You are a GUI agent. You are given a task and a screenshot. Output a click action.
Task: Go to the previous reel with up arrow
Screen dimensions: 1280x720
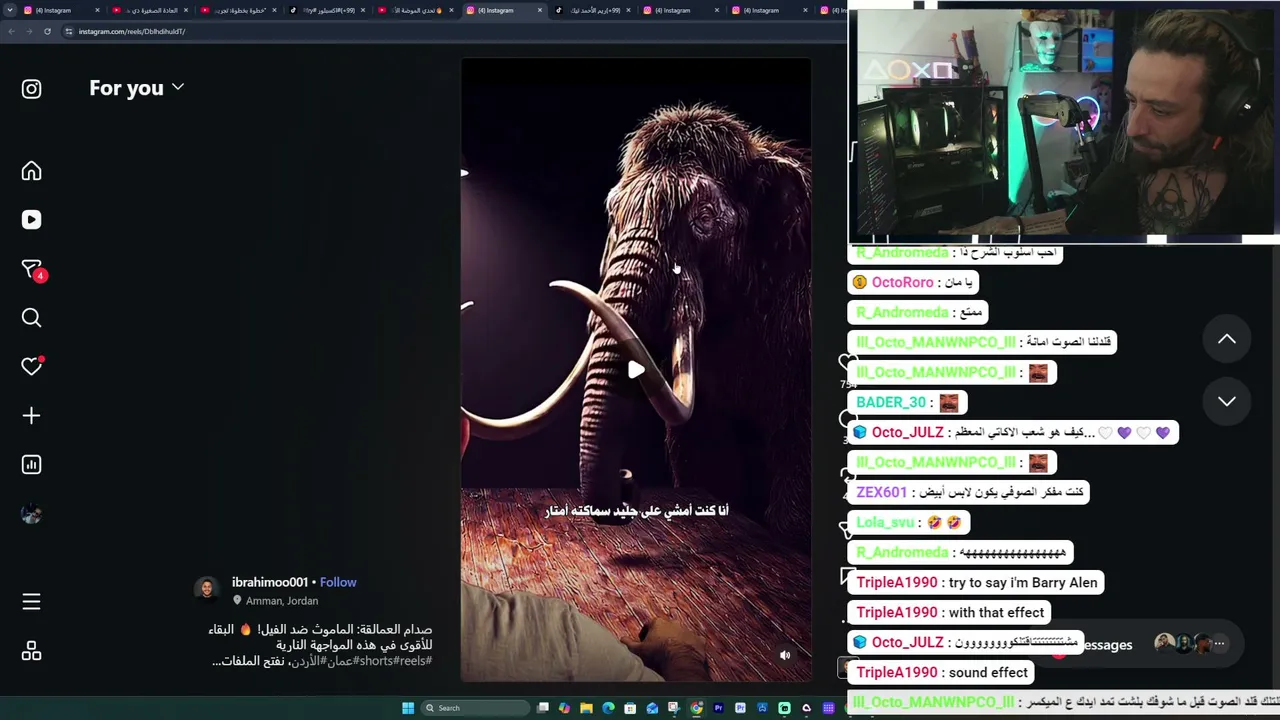[1227, 339]
